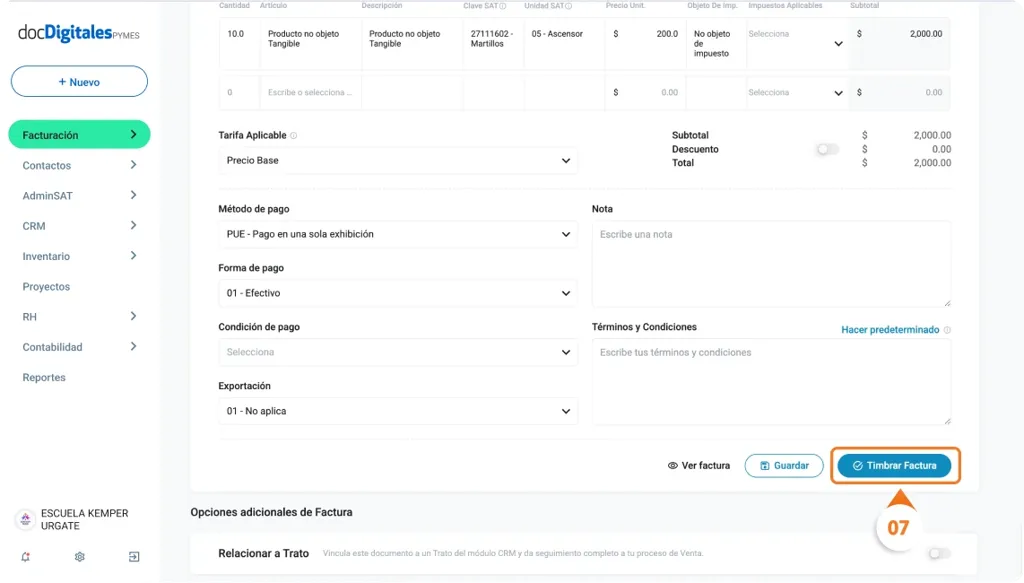Click the info icon beside Clave SAT
Image resolution: width=1024 pixels, height=583 pixels.
click(x=503, y=6)
